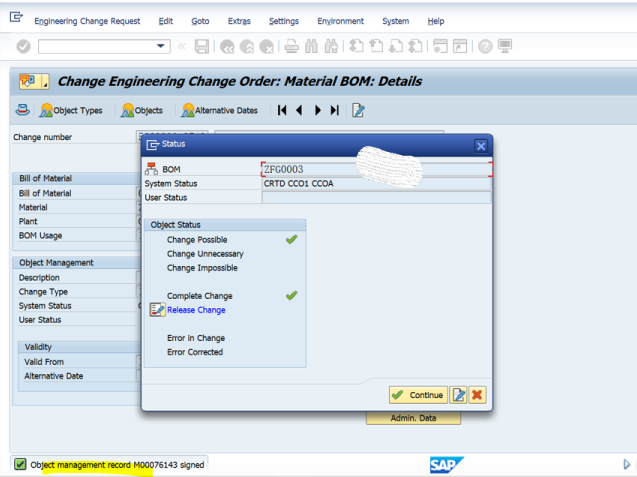Click the Create New Session icon

(x=440, y=46)
